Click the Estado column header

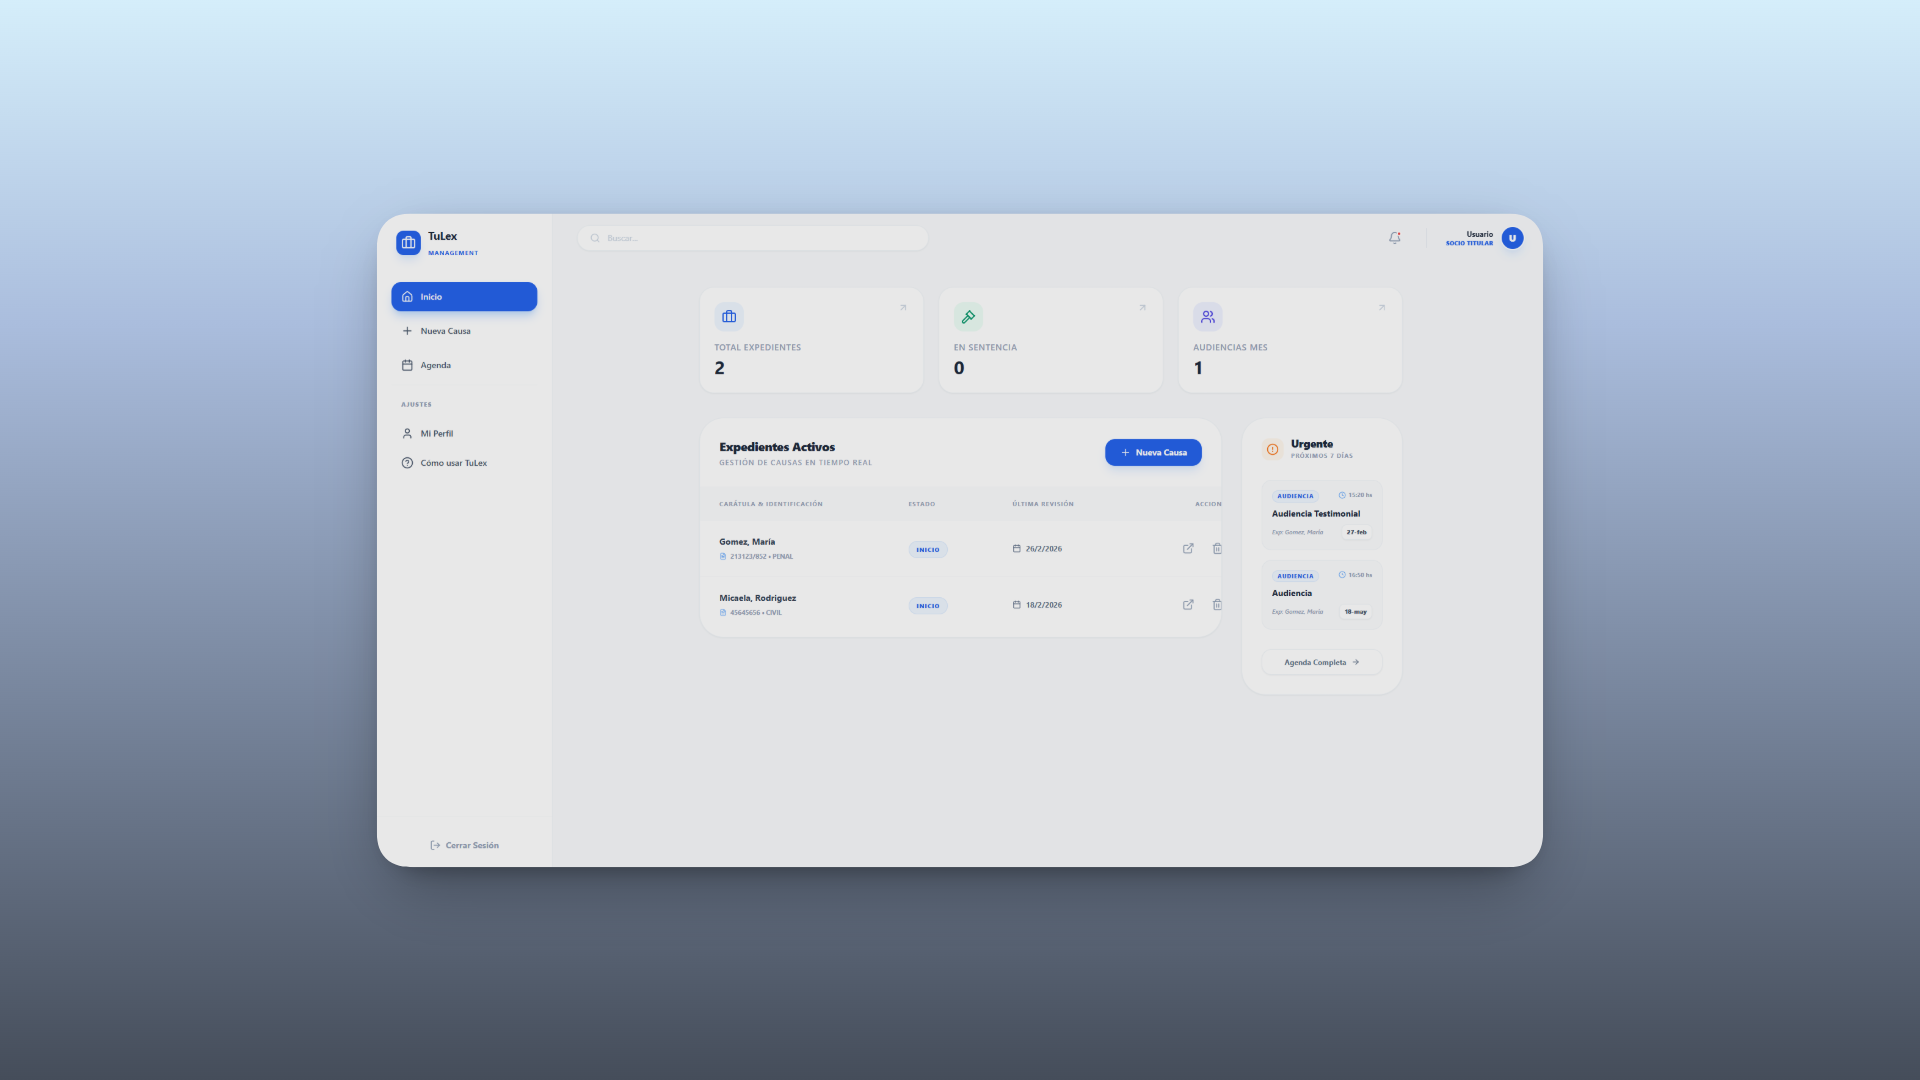[x=922, y=504]
